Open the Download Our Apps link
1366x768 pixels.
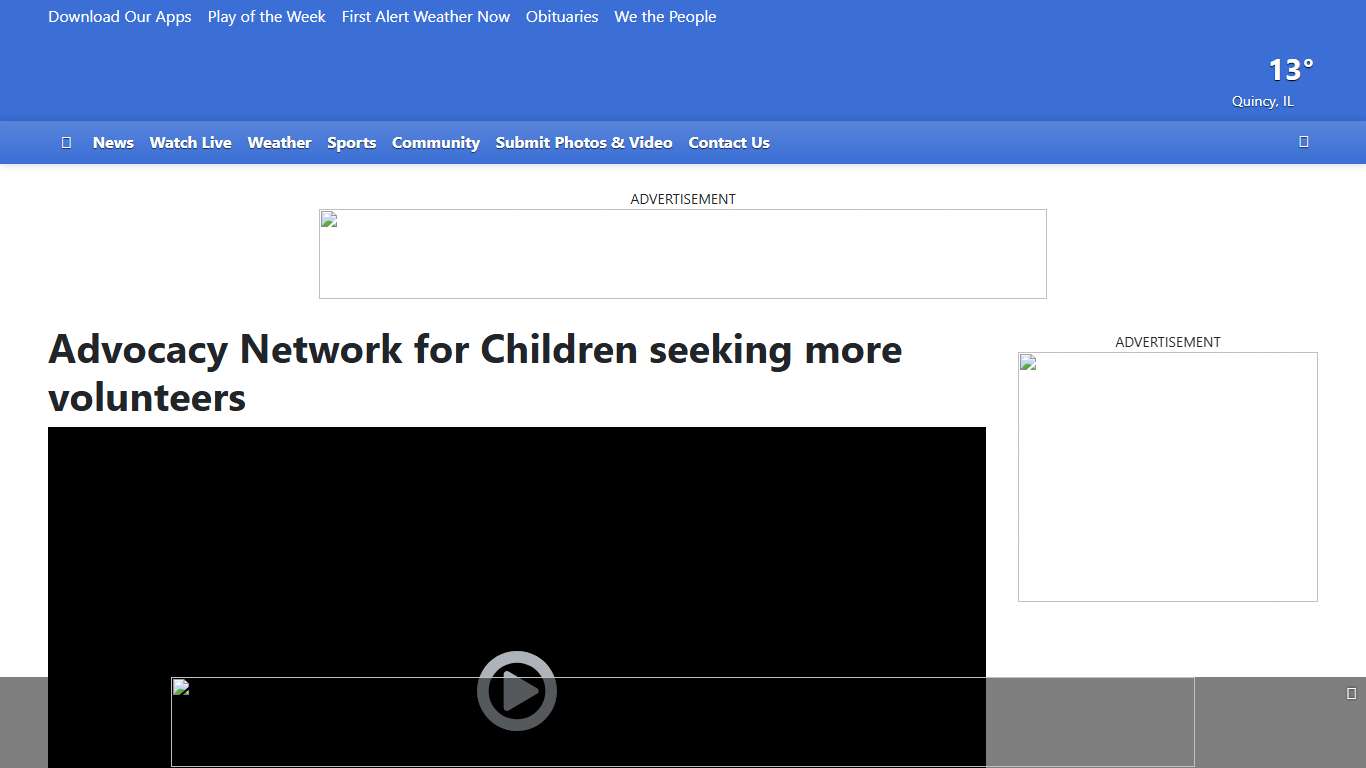tap(119, 16)
